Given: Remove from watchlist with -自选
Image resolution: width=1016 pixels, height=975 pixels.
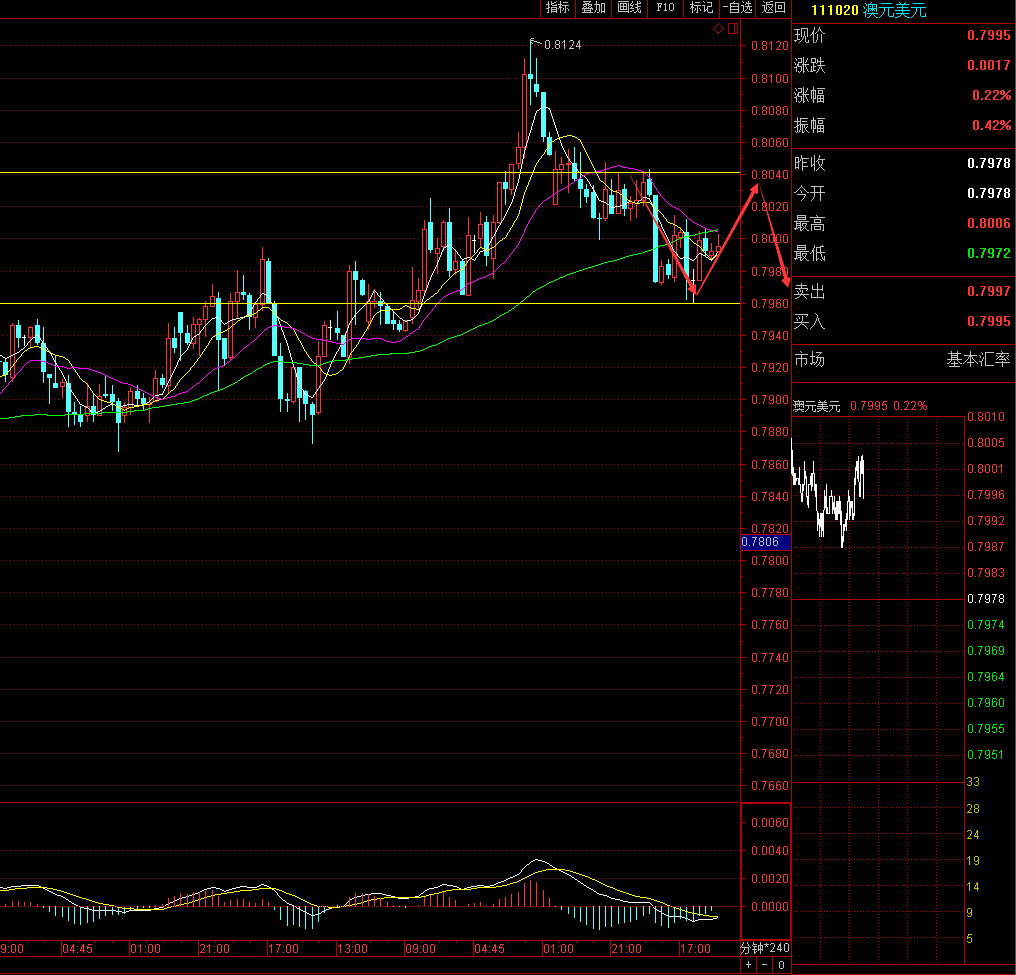Looking at the screenshot, I should [737, 8].
